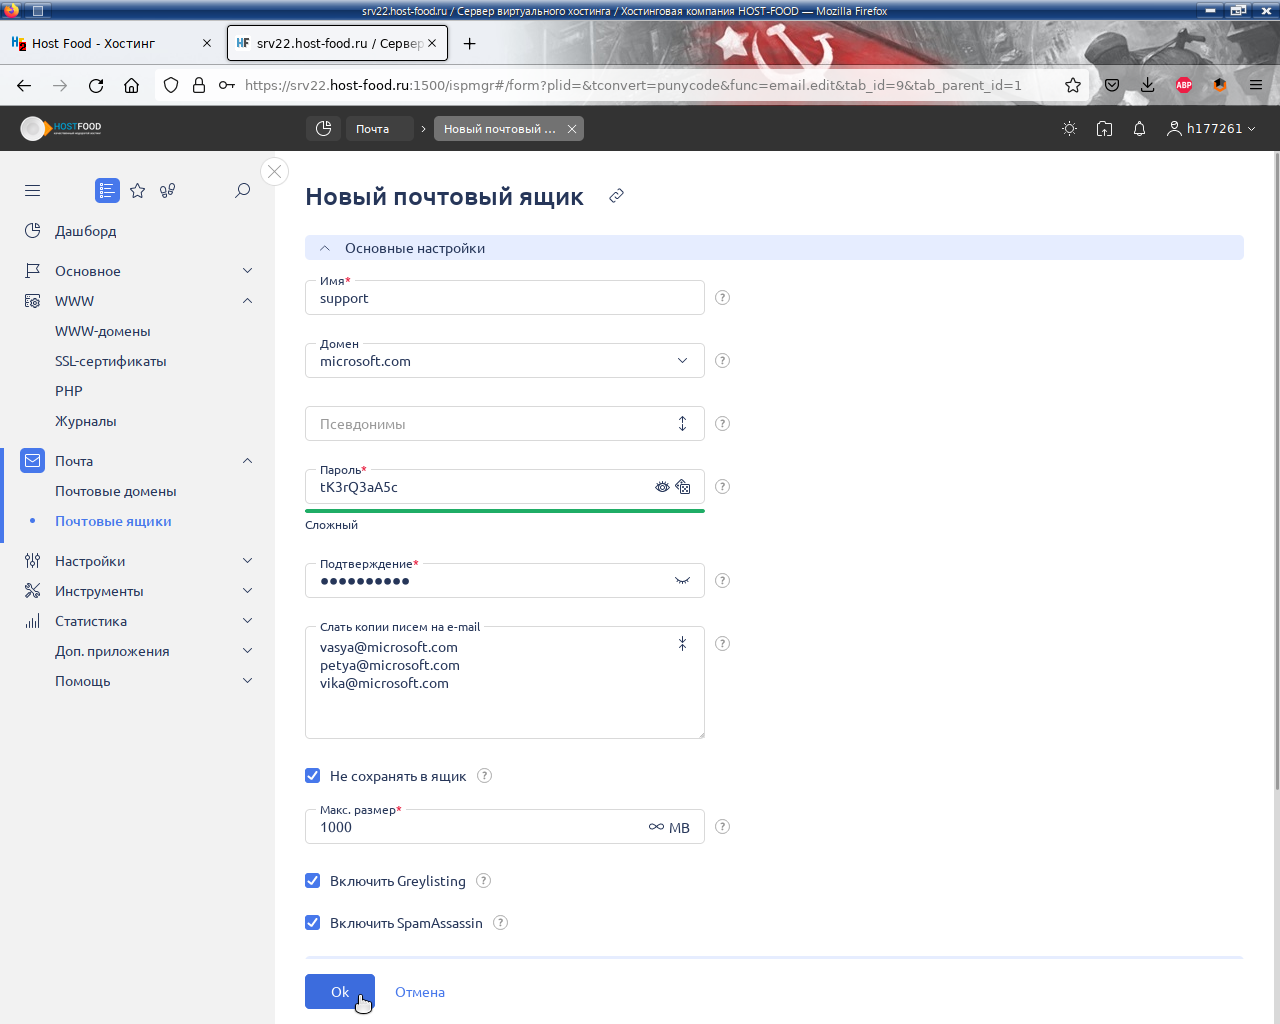Close Новый почтовый tab in panel
The width and height of the screenshot is (1280, 1024).
(x=572, y=129)
